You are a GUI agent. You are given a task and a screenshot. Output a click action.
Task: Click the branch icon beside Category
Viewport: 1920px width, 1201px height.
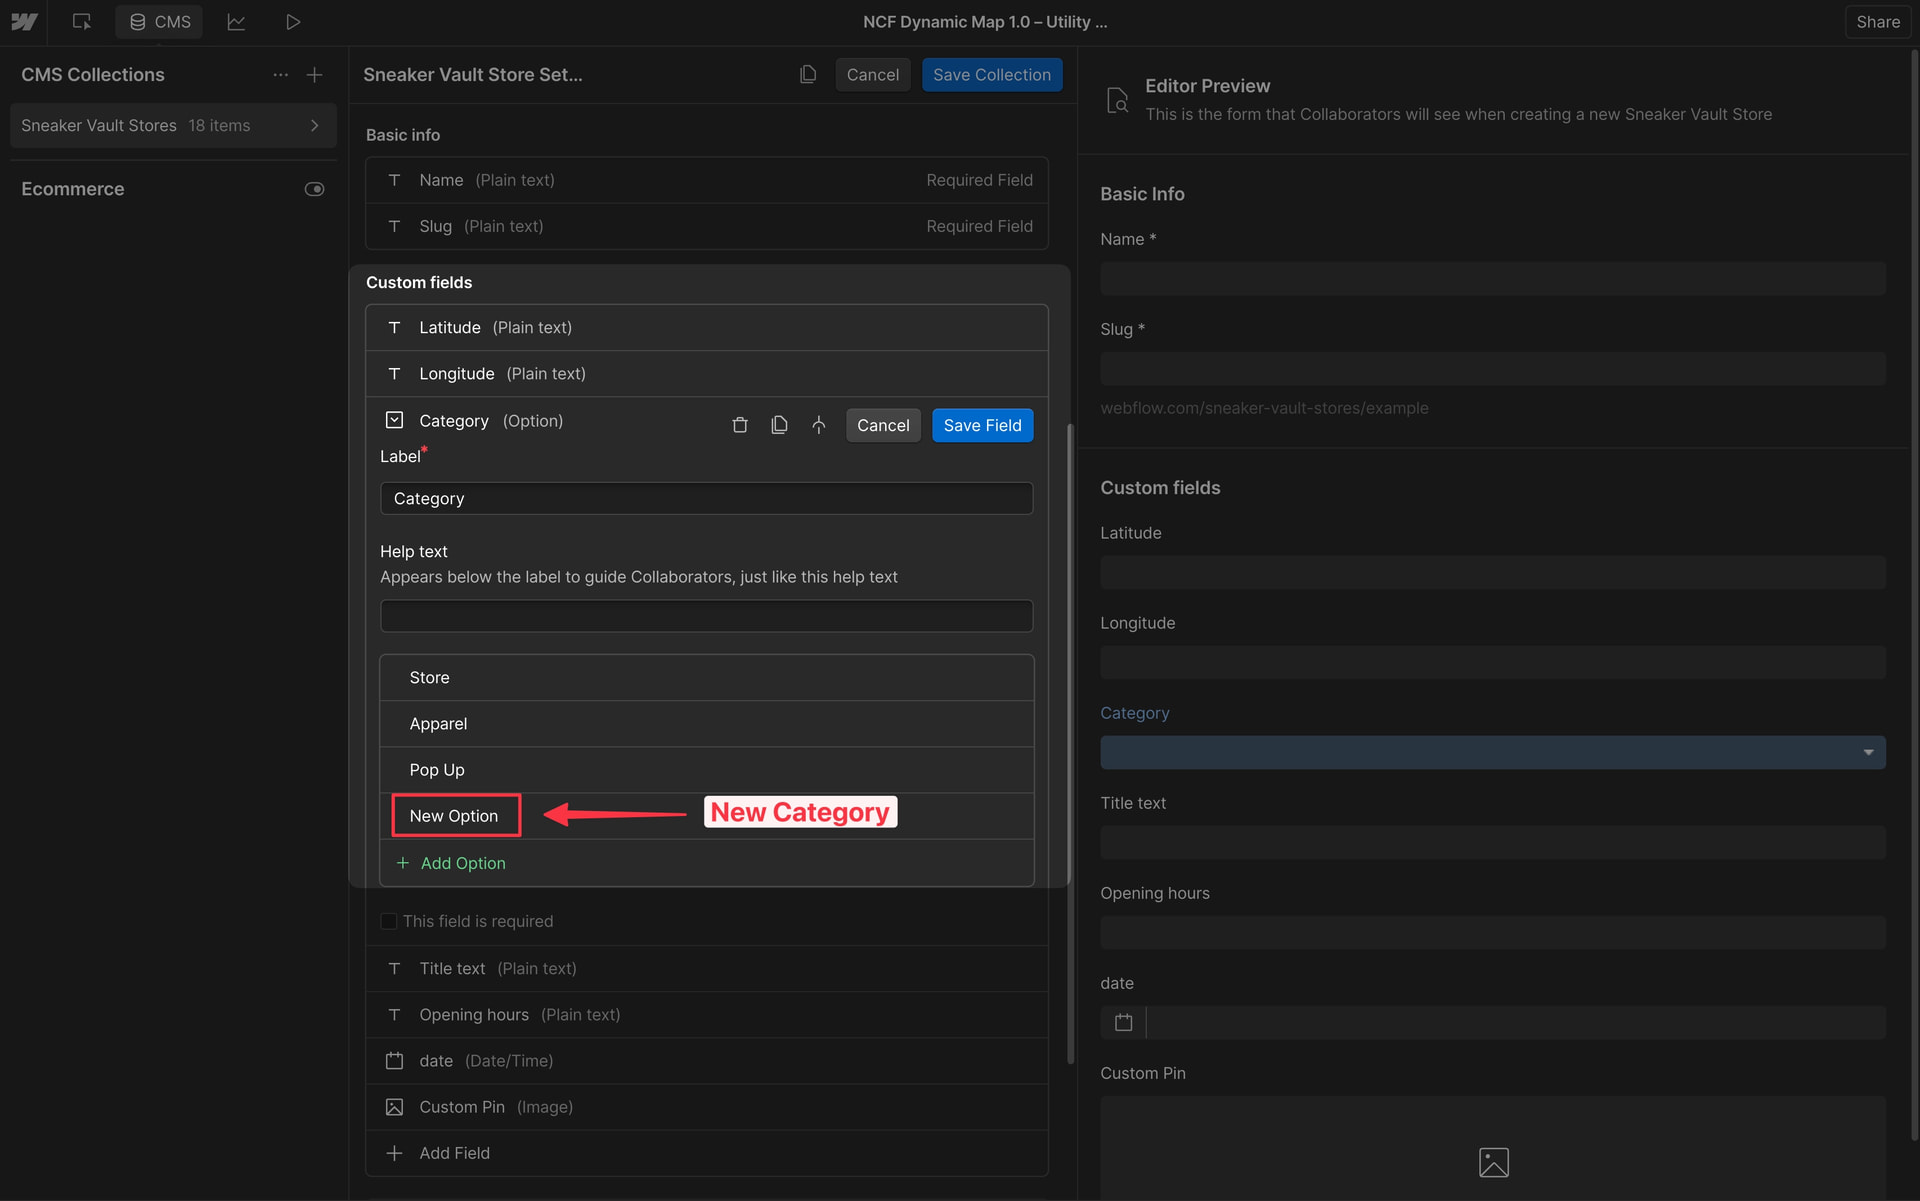(x=819, y=425)
